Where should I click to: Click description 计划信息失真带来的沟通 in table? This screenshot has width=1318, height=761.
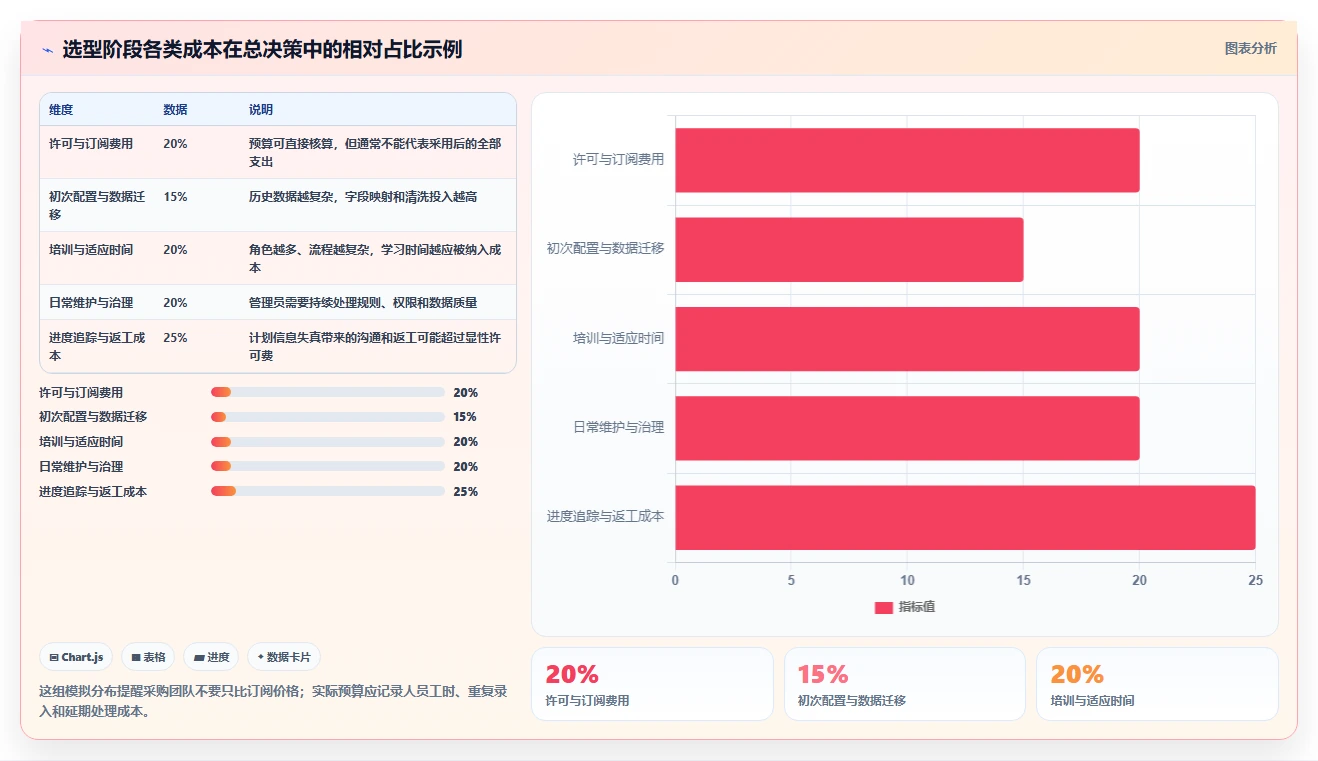point(375,347)
